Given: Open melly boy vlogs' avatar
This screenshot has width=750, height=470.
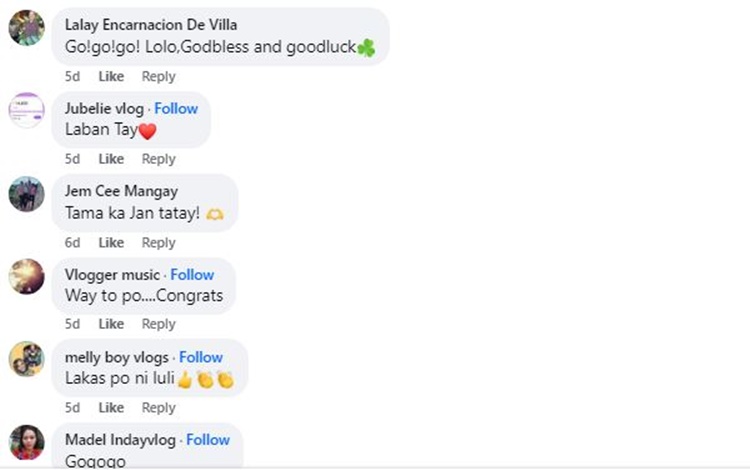Looking at the screenshot, I should 26,359.
